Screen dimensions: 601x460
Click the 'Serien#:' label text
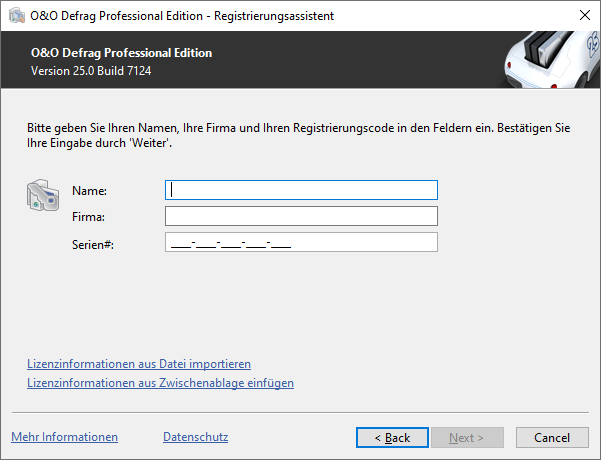pos(93,245)
